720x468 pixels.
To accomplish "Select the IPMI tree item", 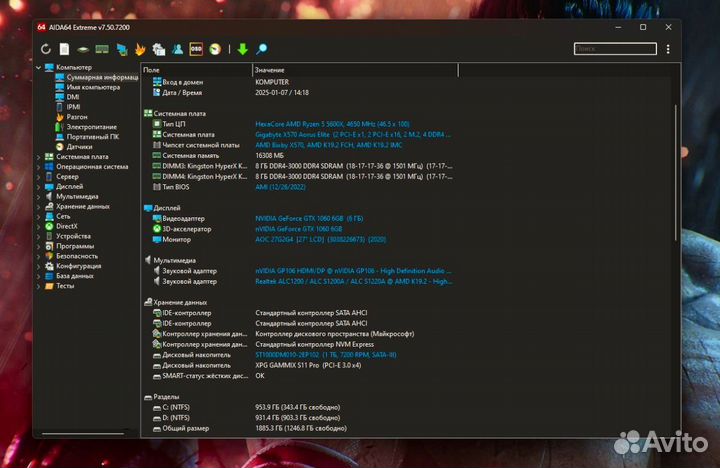I will (x=68, y=107).
